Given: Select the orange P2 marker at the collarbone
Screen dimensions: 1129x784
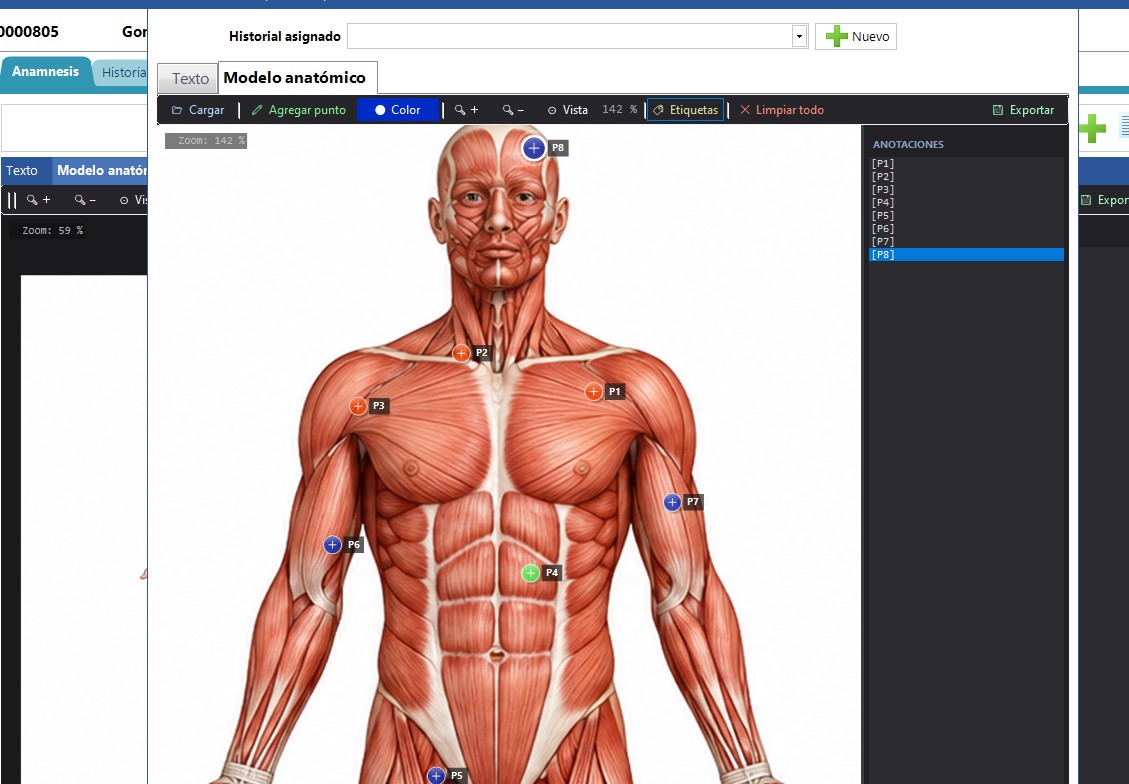Looking at the screenshot, I should [x=462, y=353].
